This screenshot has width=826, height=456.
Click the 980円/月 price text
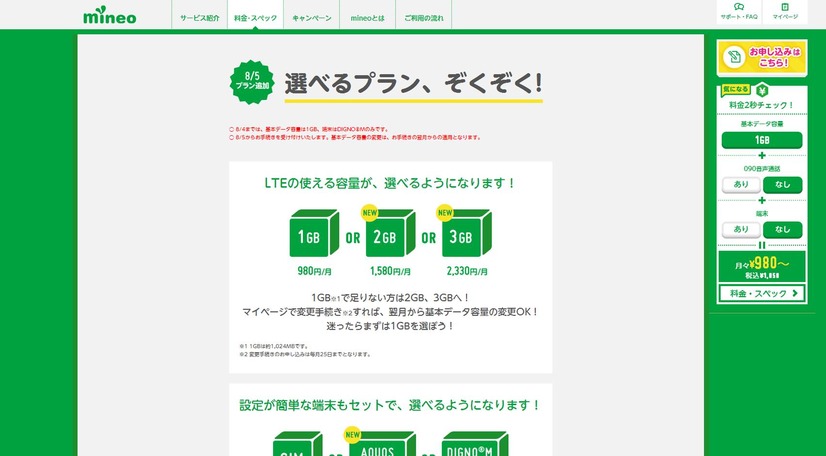(314, 271)
